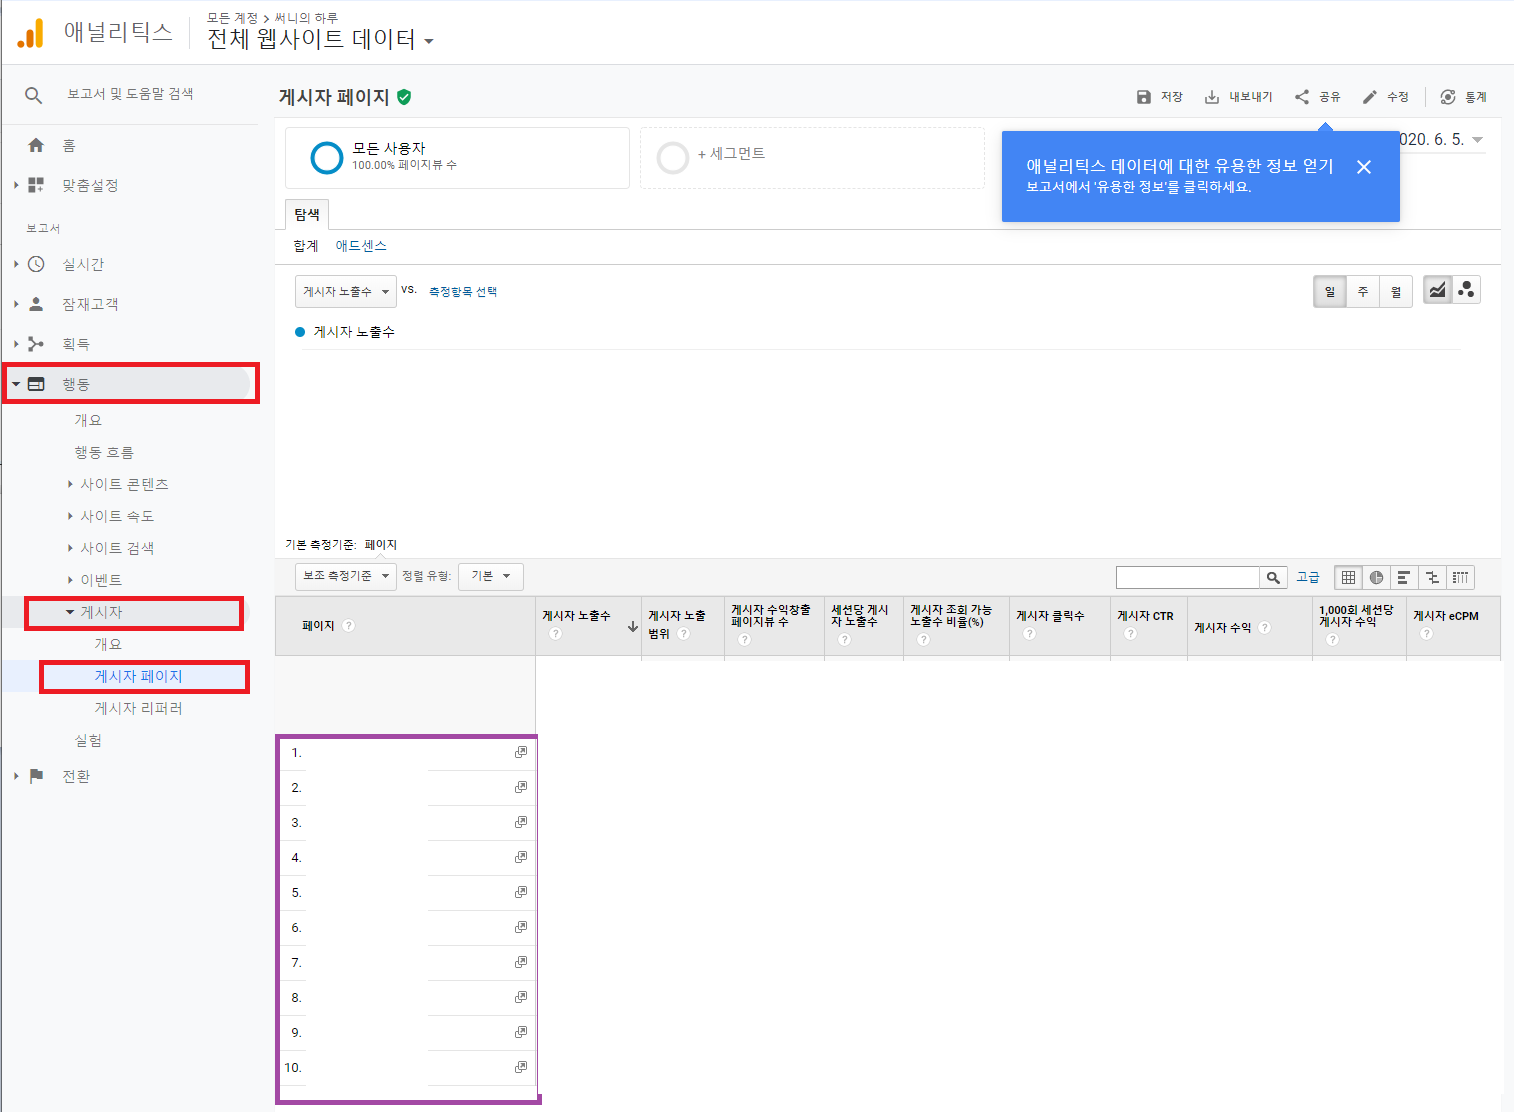1514x1112 pixels.
Task: Click the table search input field
Action: point(1187,577)
